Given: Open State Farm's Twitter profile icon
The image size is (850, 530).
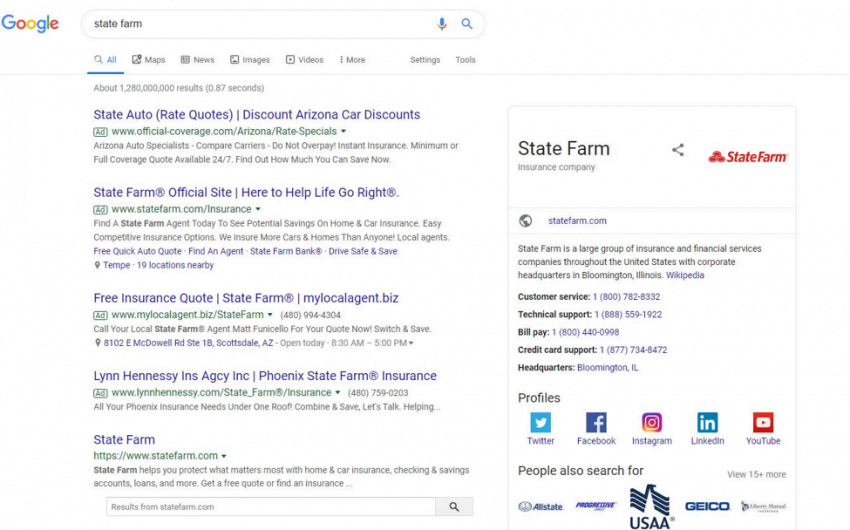Looking at the screenshot, I should pos(540,423).
